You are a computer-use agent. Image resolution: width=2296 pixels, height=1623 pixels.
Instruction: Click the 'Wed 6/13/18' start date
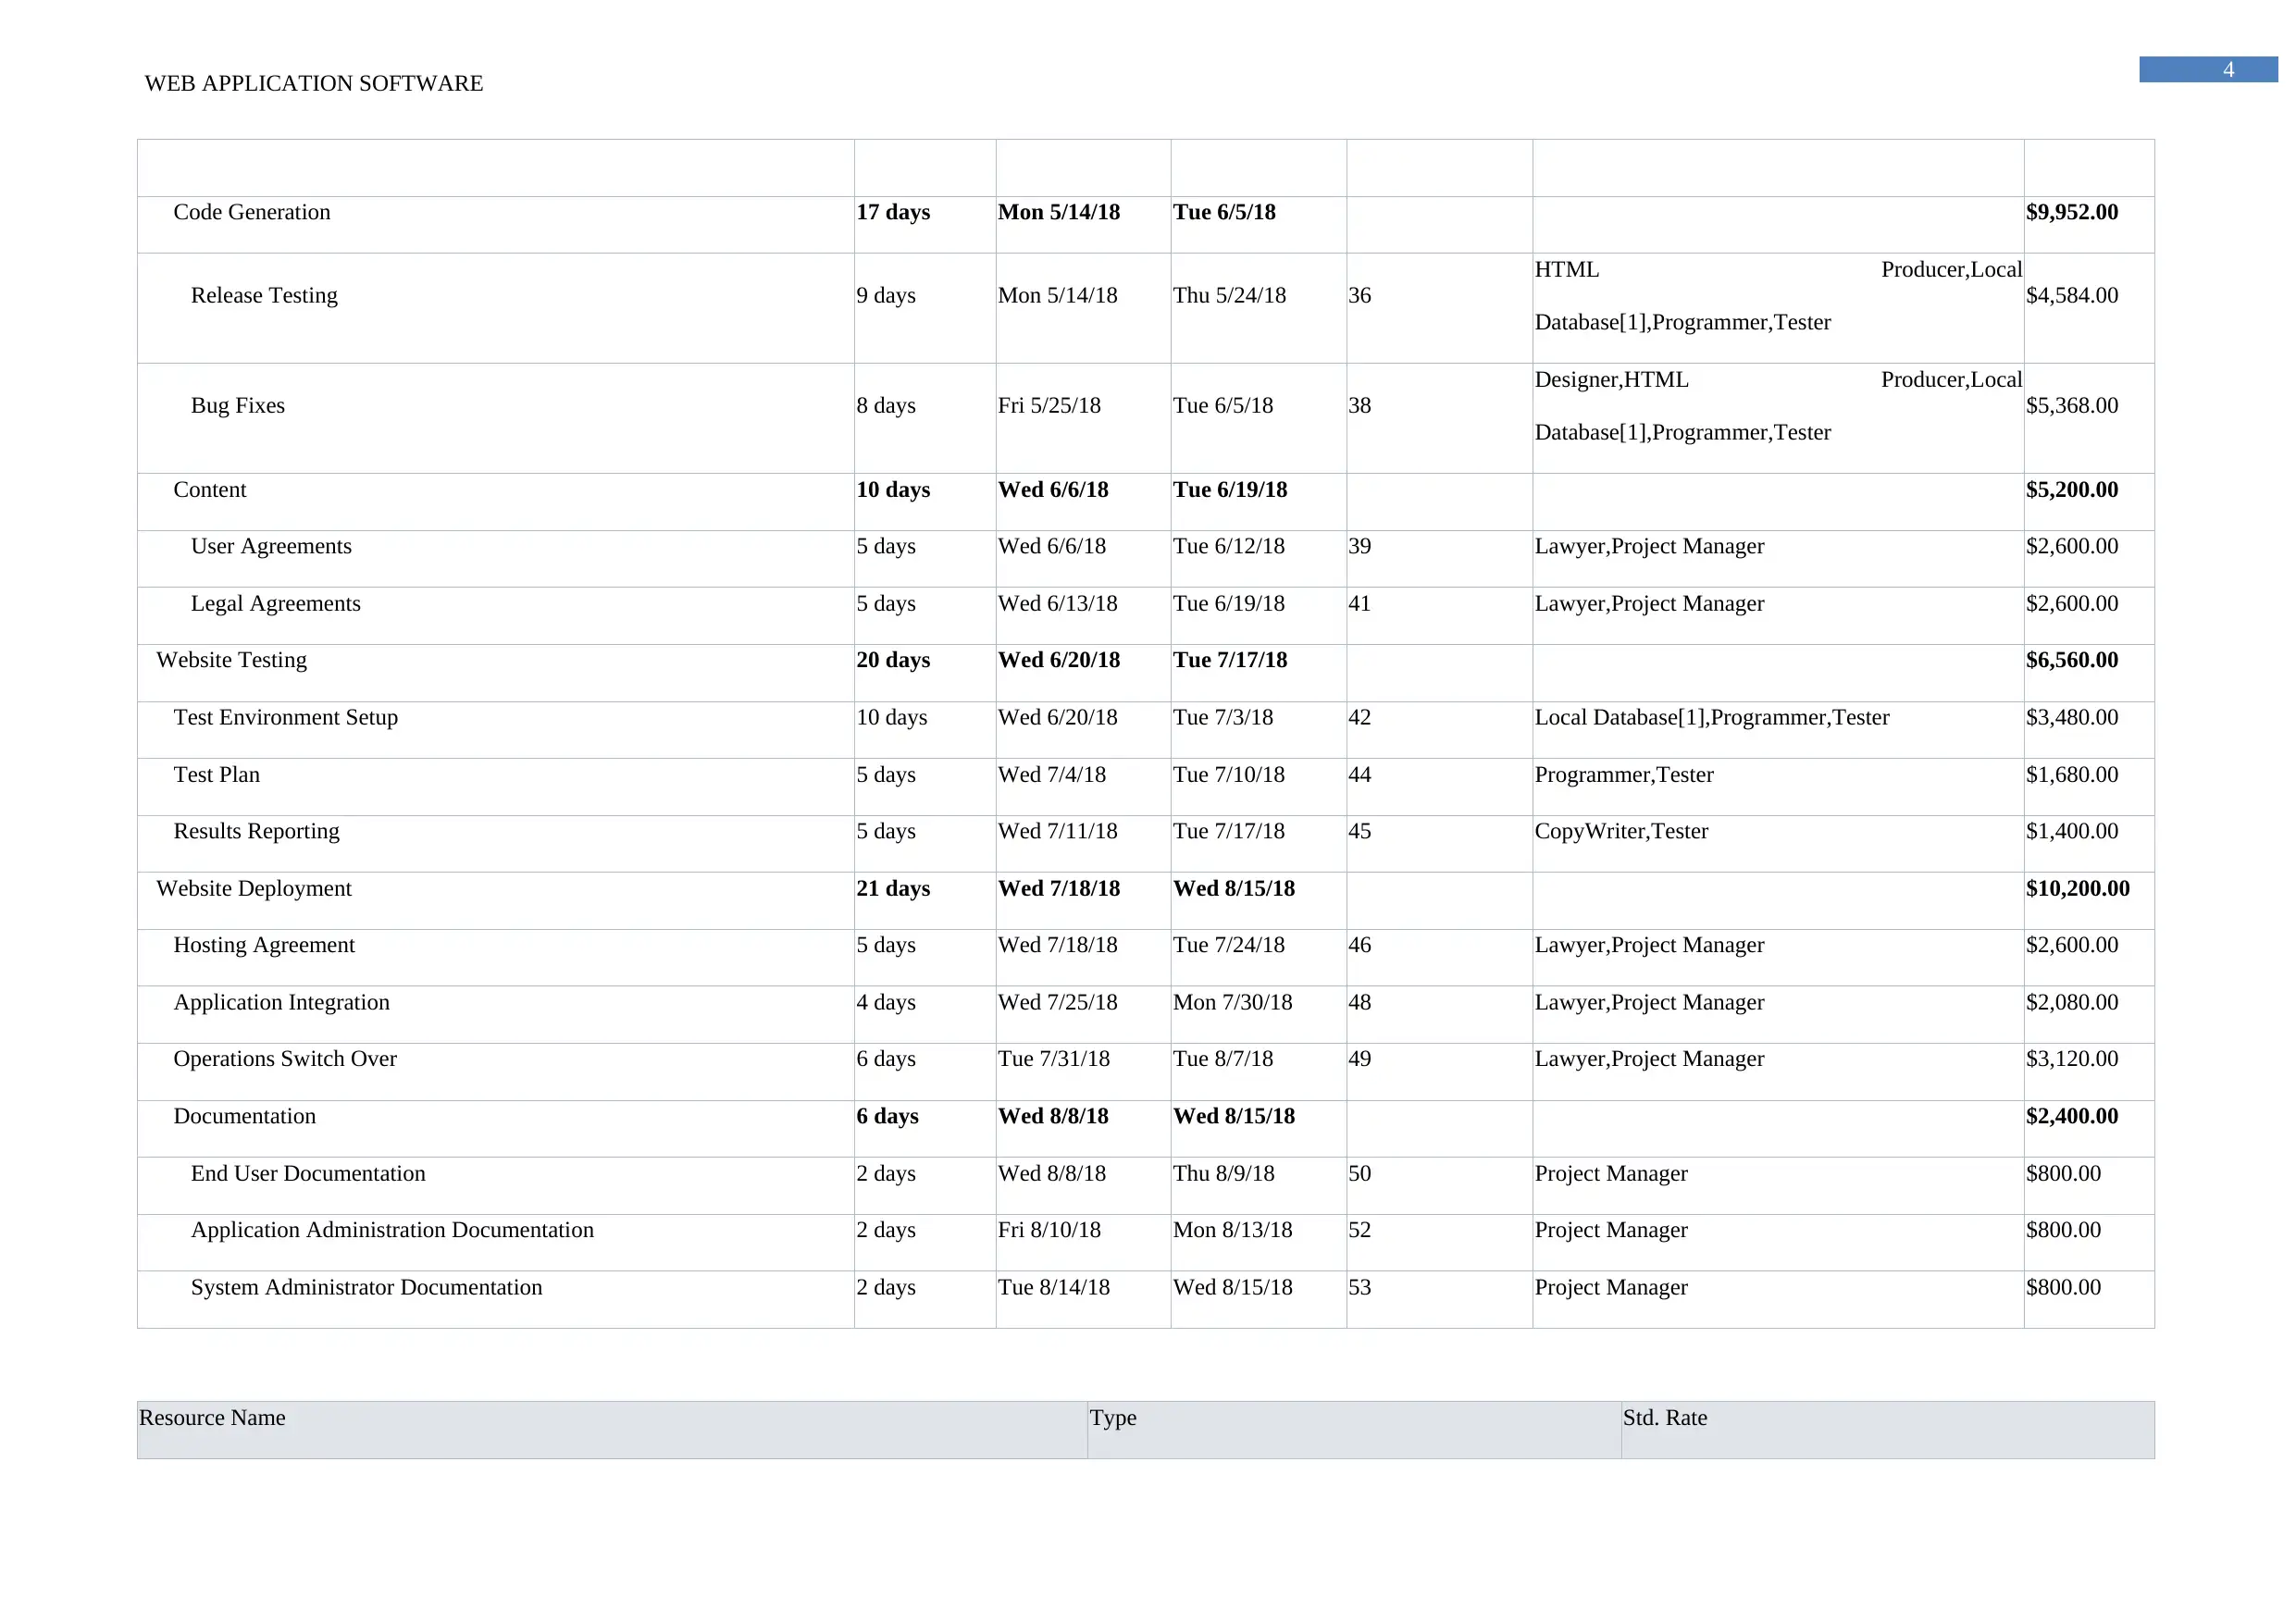tap(1058, 603)
